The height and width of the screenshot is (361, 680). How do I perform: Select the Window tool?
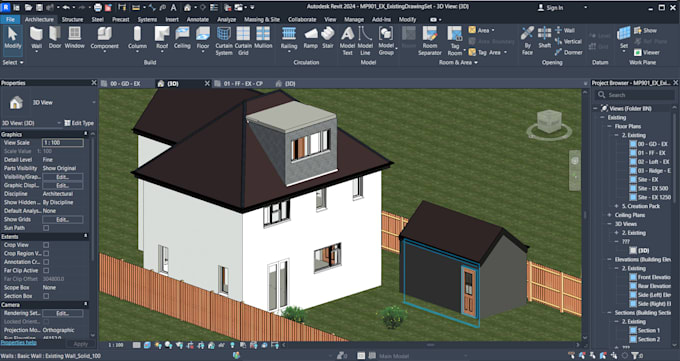[75, 37]
